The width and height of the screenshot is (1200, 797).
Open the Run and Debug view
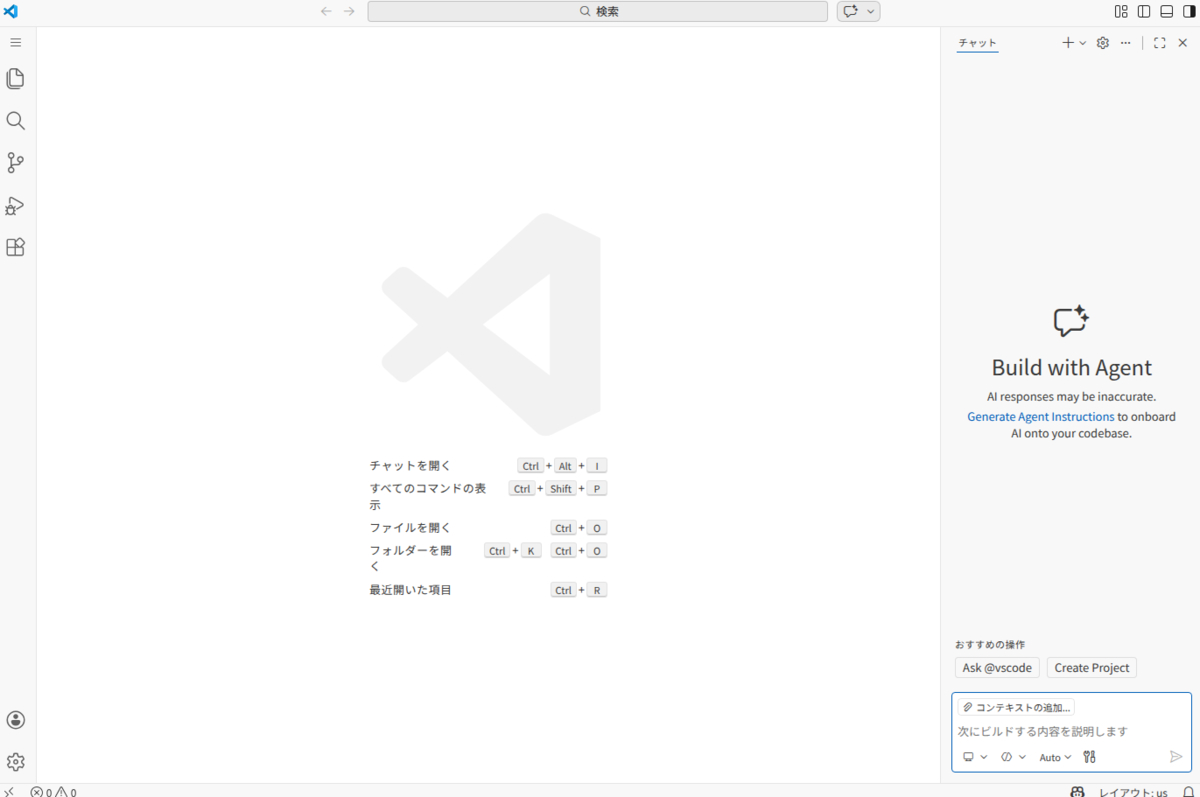(15, 205)
